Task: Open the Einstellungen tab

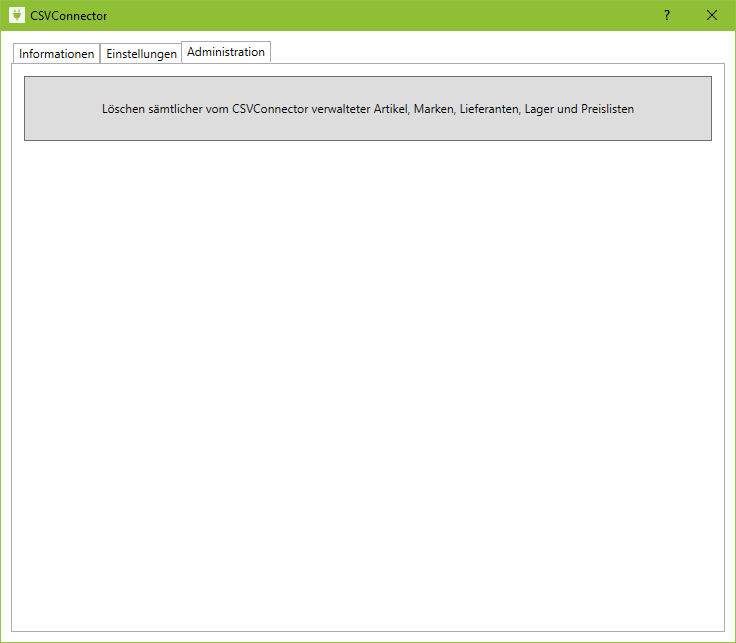Action: (141, 54)
